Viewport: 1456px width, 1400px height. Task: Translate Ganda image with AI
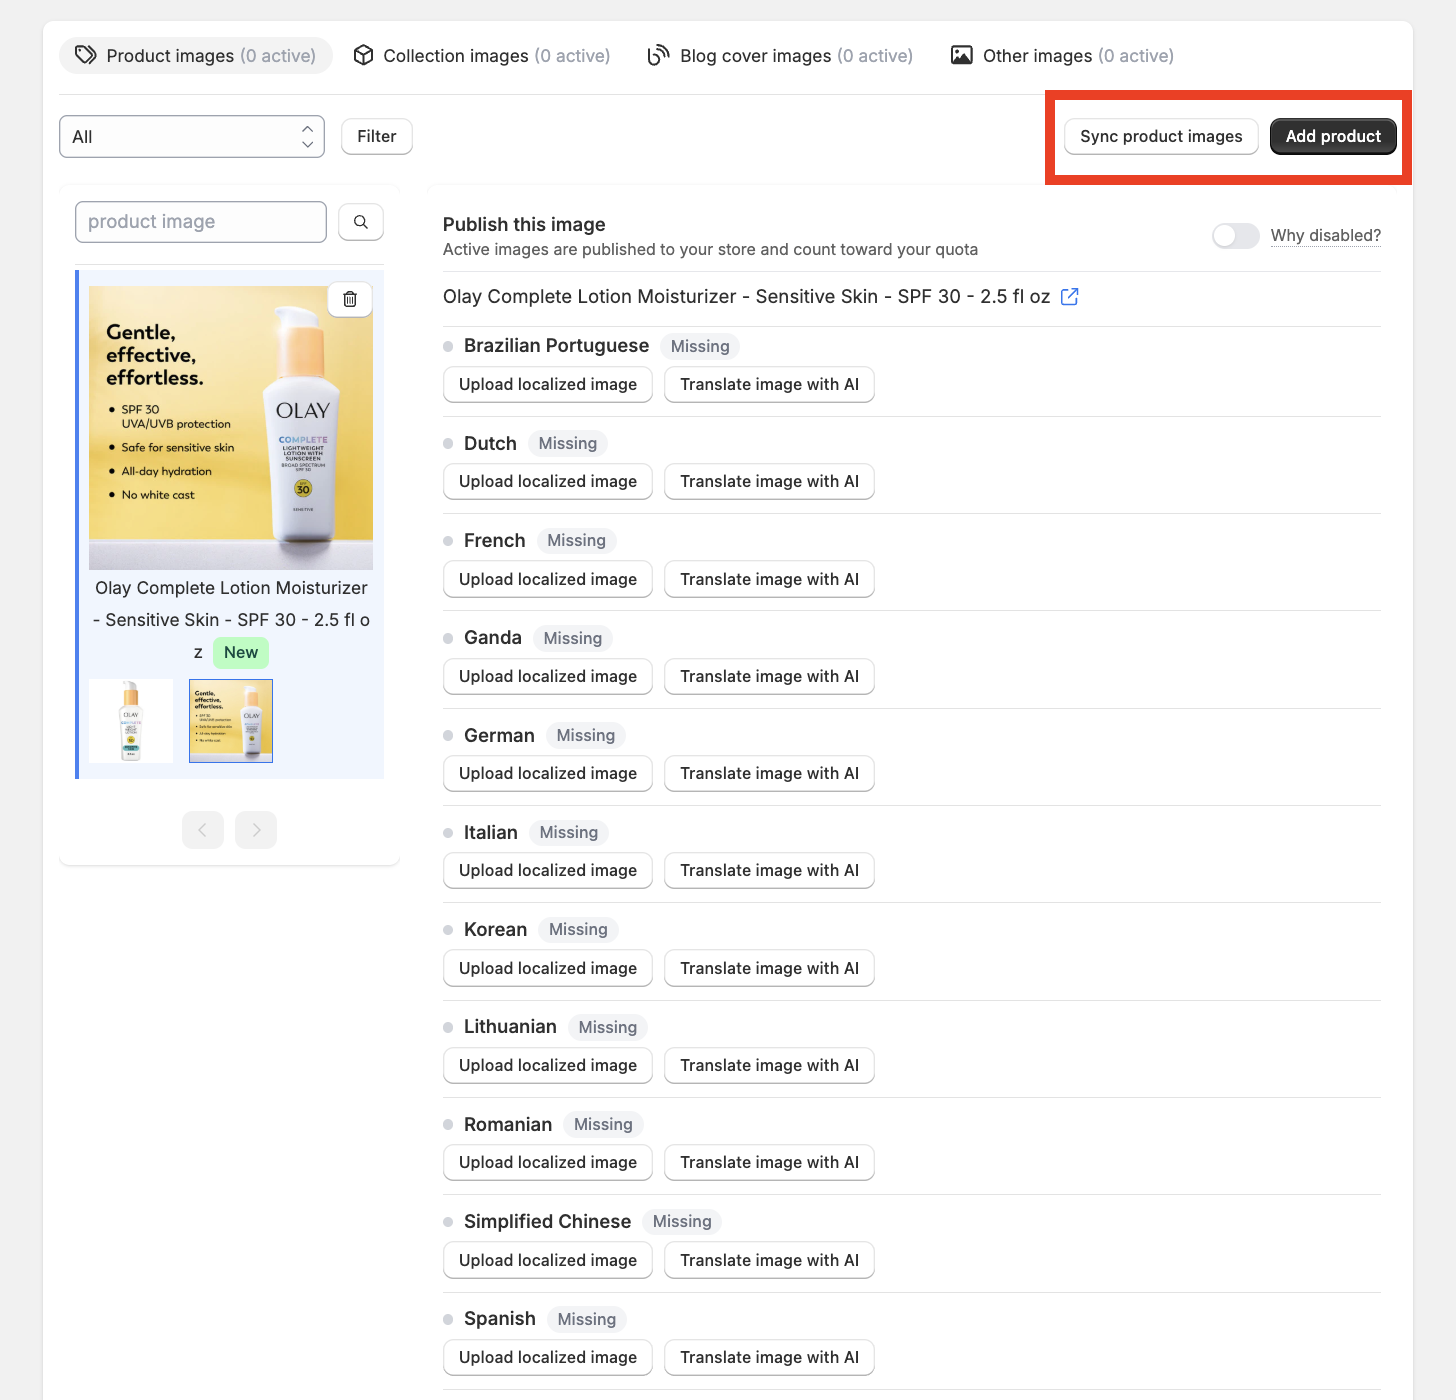769,677
